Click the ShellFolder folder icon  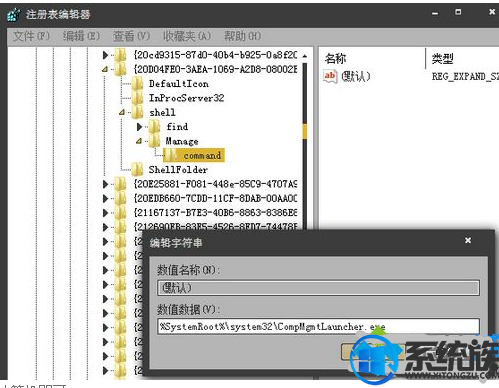(x=137, y=170)
